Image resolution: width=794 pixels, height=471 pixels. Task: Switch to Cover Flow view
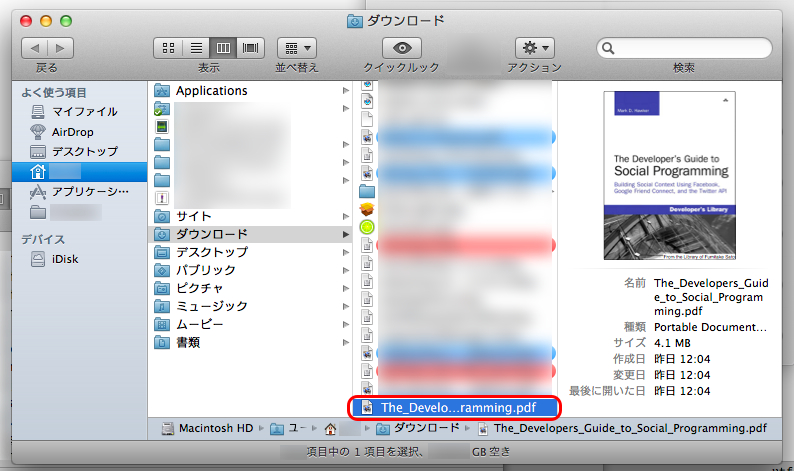coord(250,47)
